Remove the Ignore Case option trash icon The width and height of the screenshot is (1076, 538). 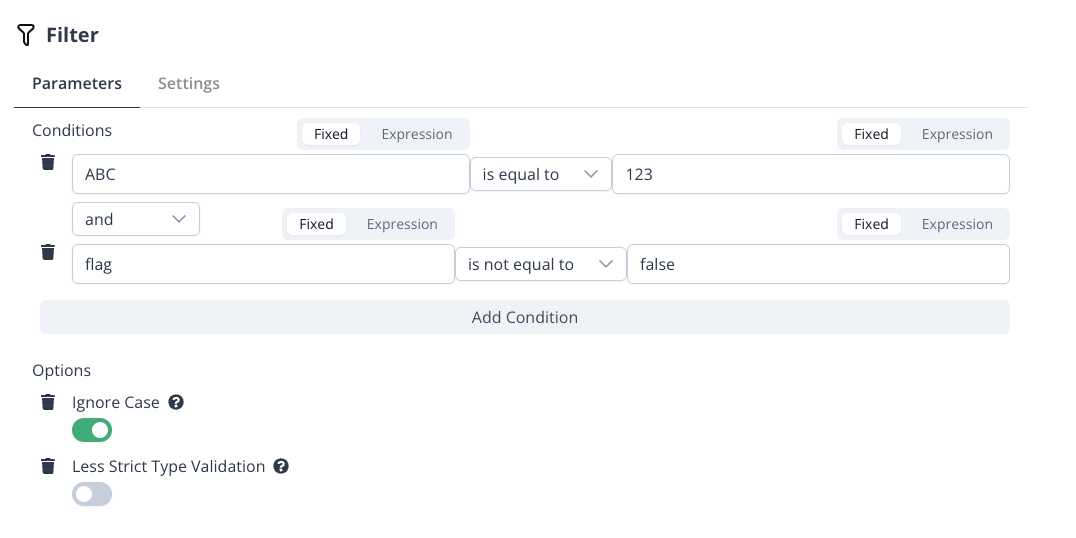click(48, 402)
